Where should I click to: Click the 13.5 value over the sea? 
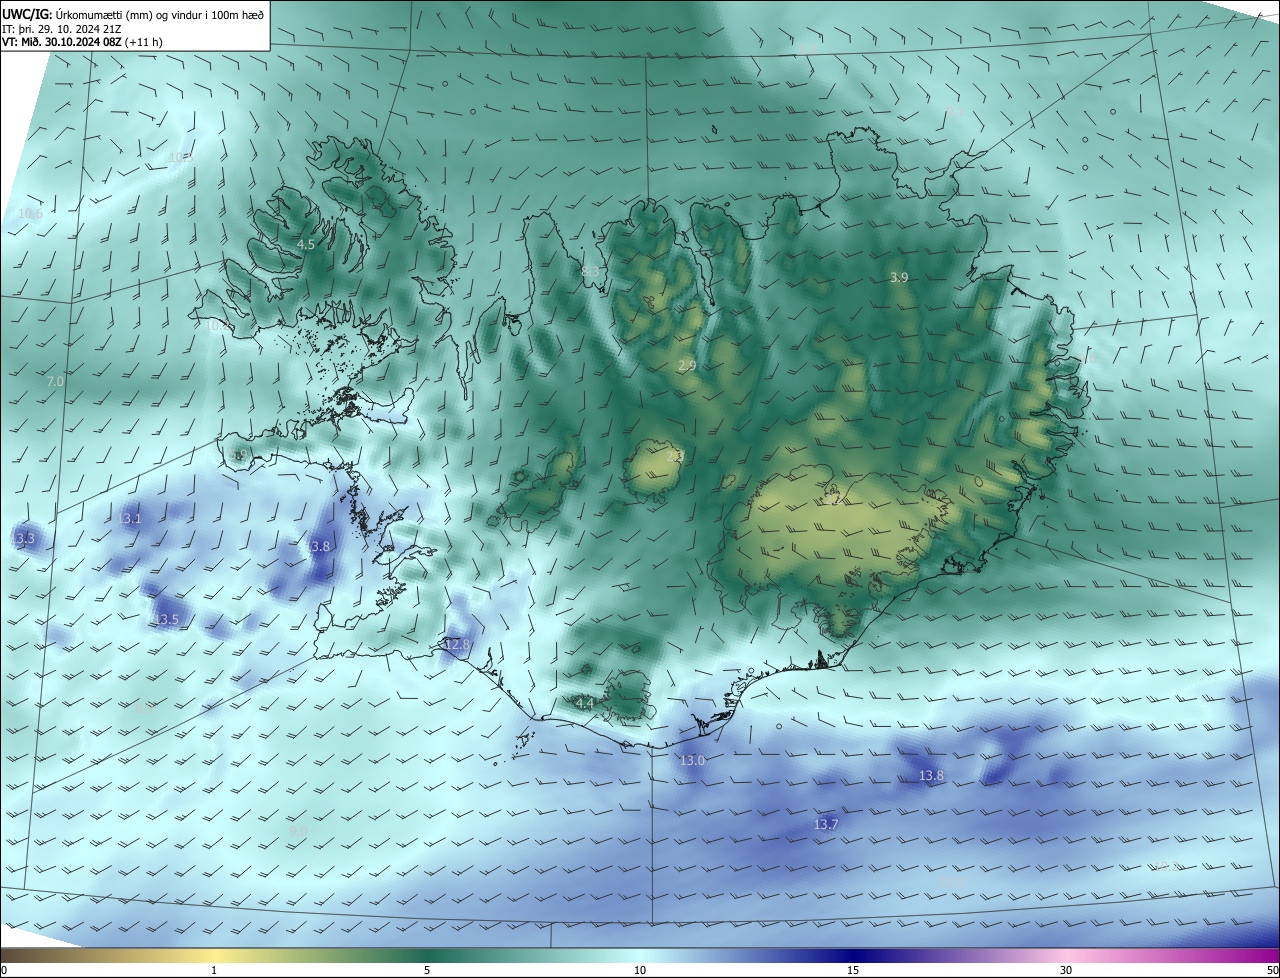[166, 620]
